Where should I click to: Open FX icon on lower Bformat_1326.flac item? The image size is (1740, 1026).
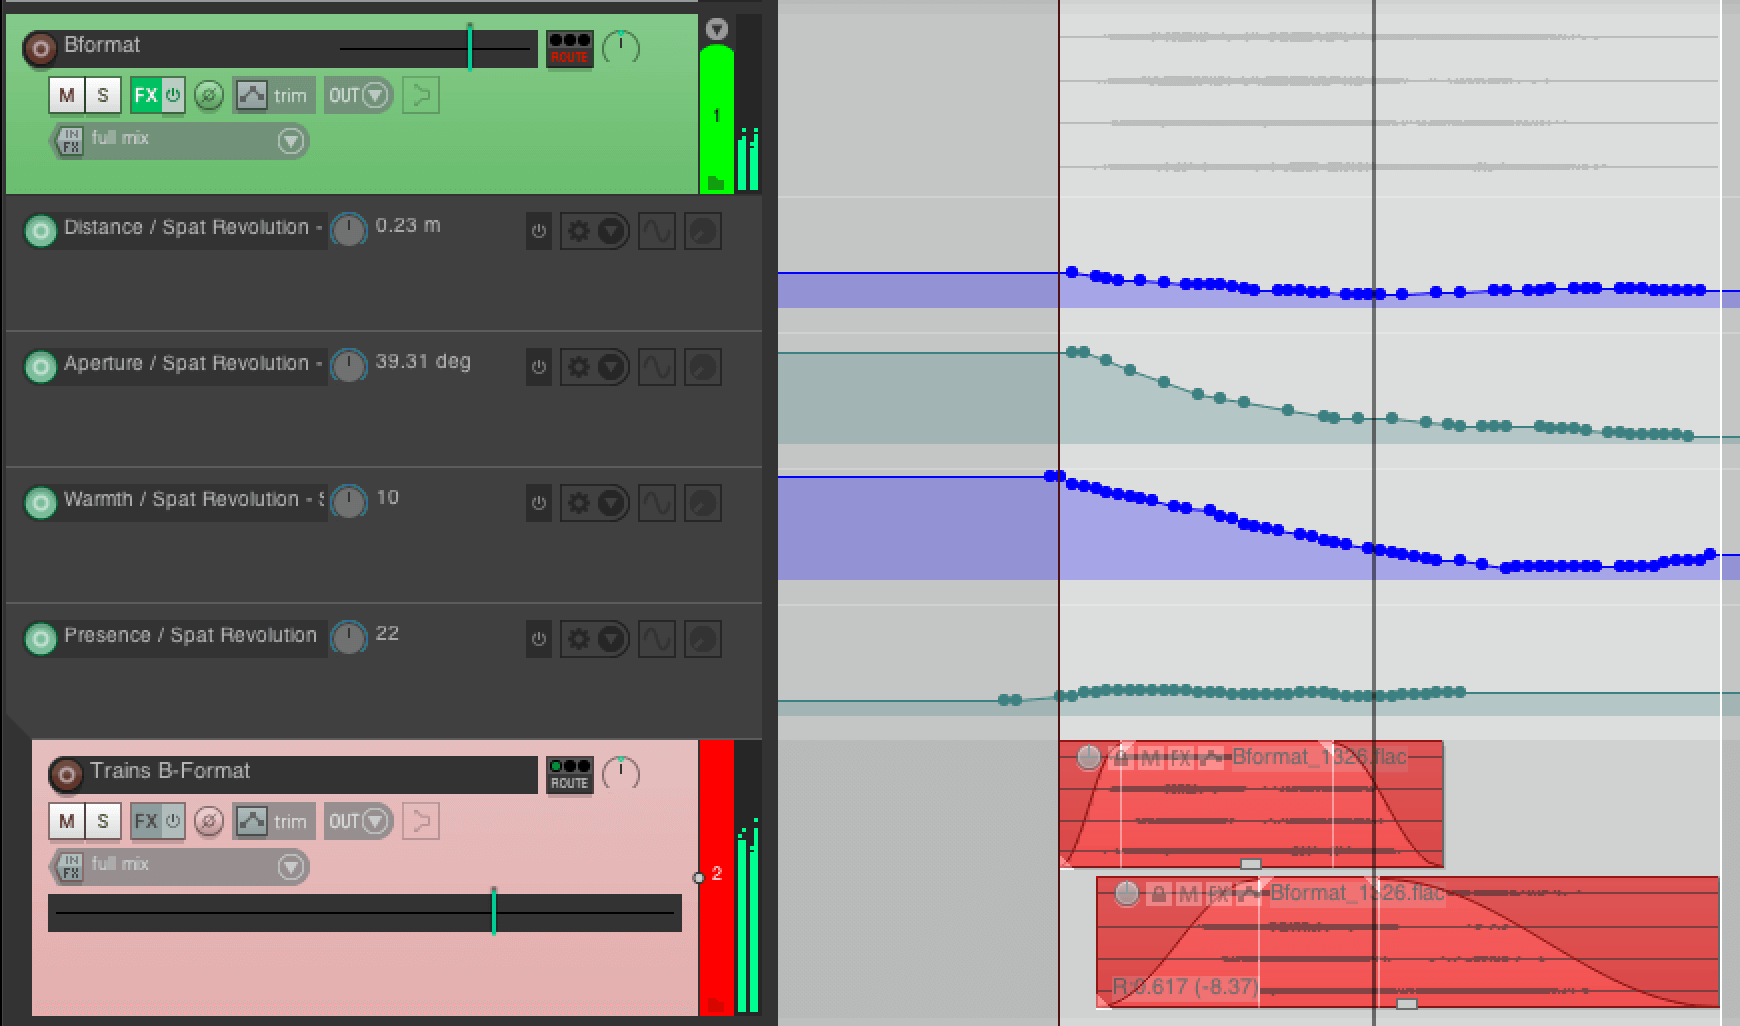(x=1217, y=894)
